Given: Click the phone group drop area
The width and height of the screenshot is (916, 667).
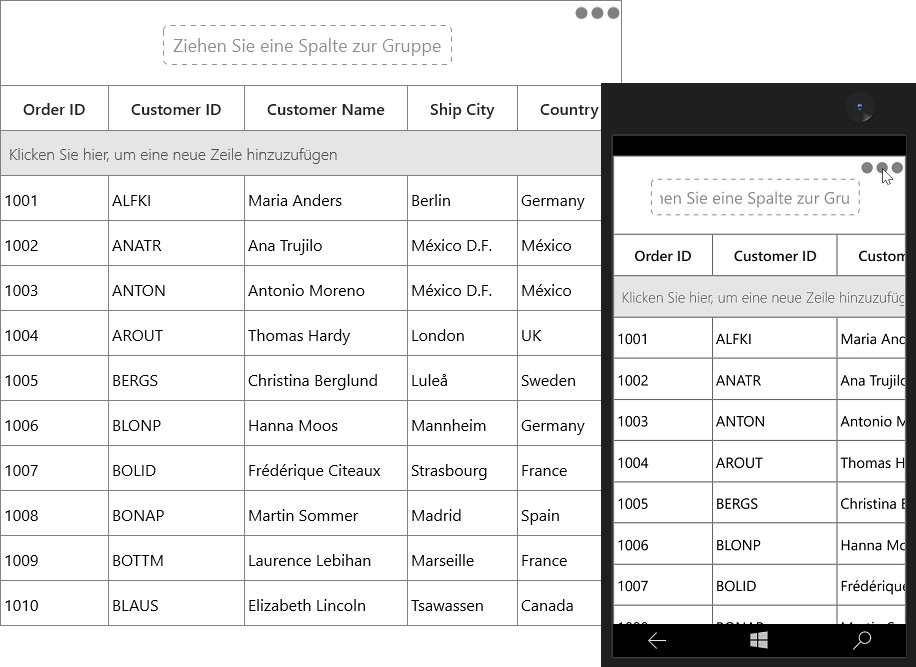Looking at the screenshot, I should click(x=755, y=198).
